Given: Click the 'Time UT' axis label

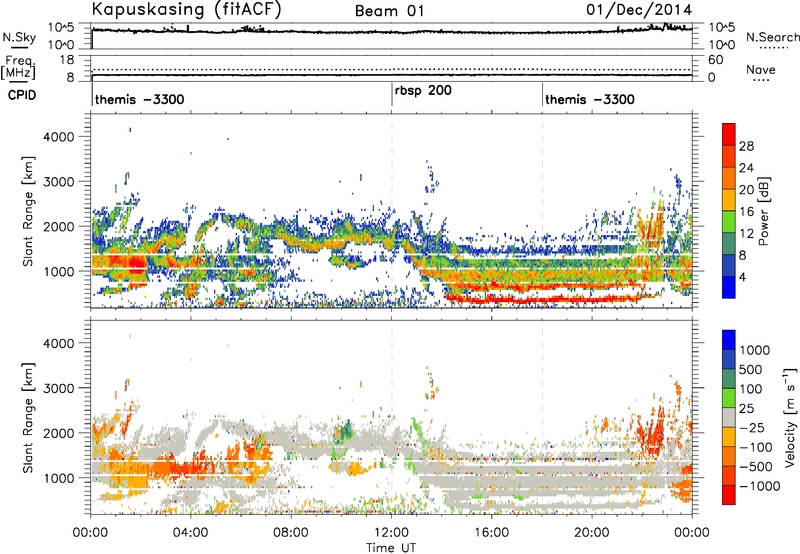Looking at the screenshot, I should pyautogui.click(x=391, y=548).
